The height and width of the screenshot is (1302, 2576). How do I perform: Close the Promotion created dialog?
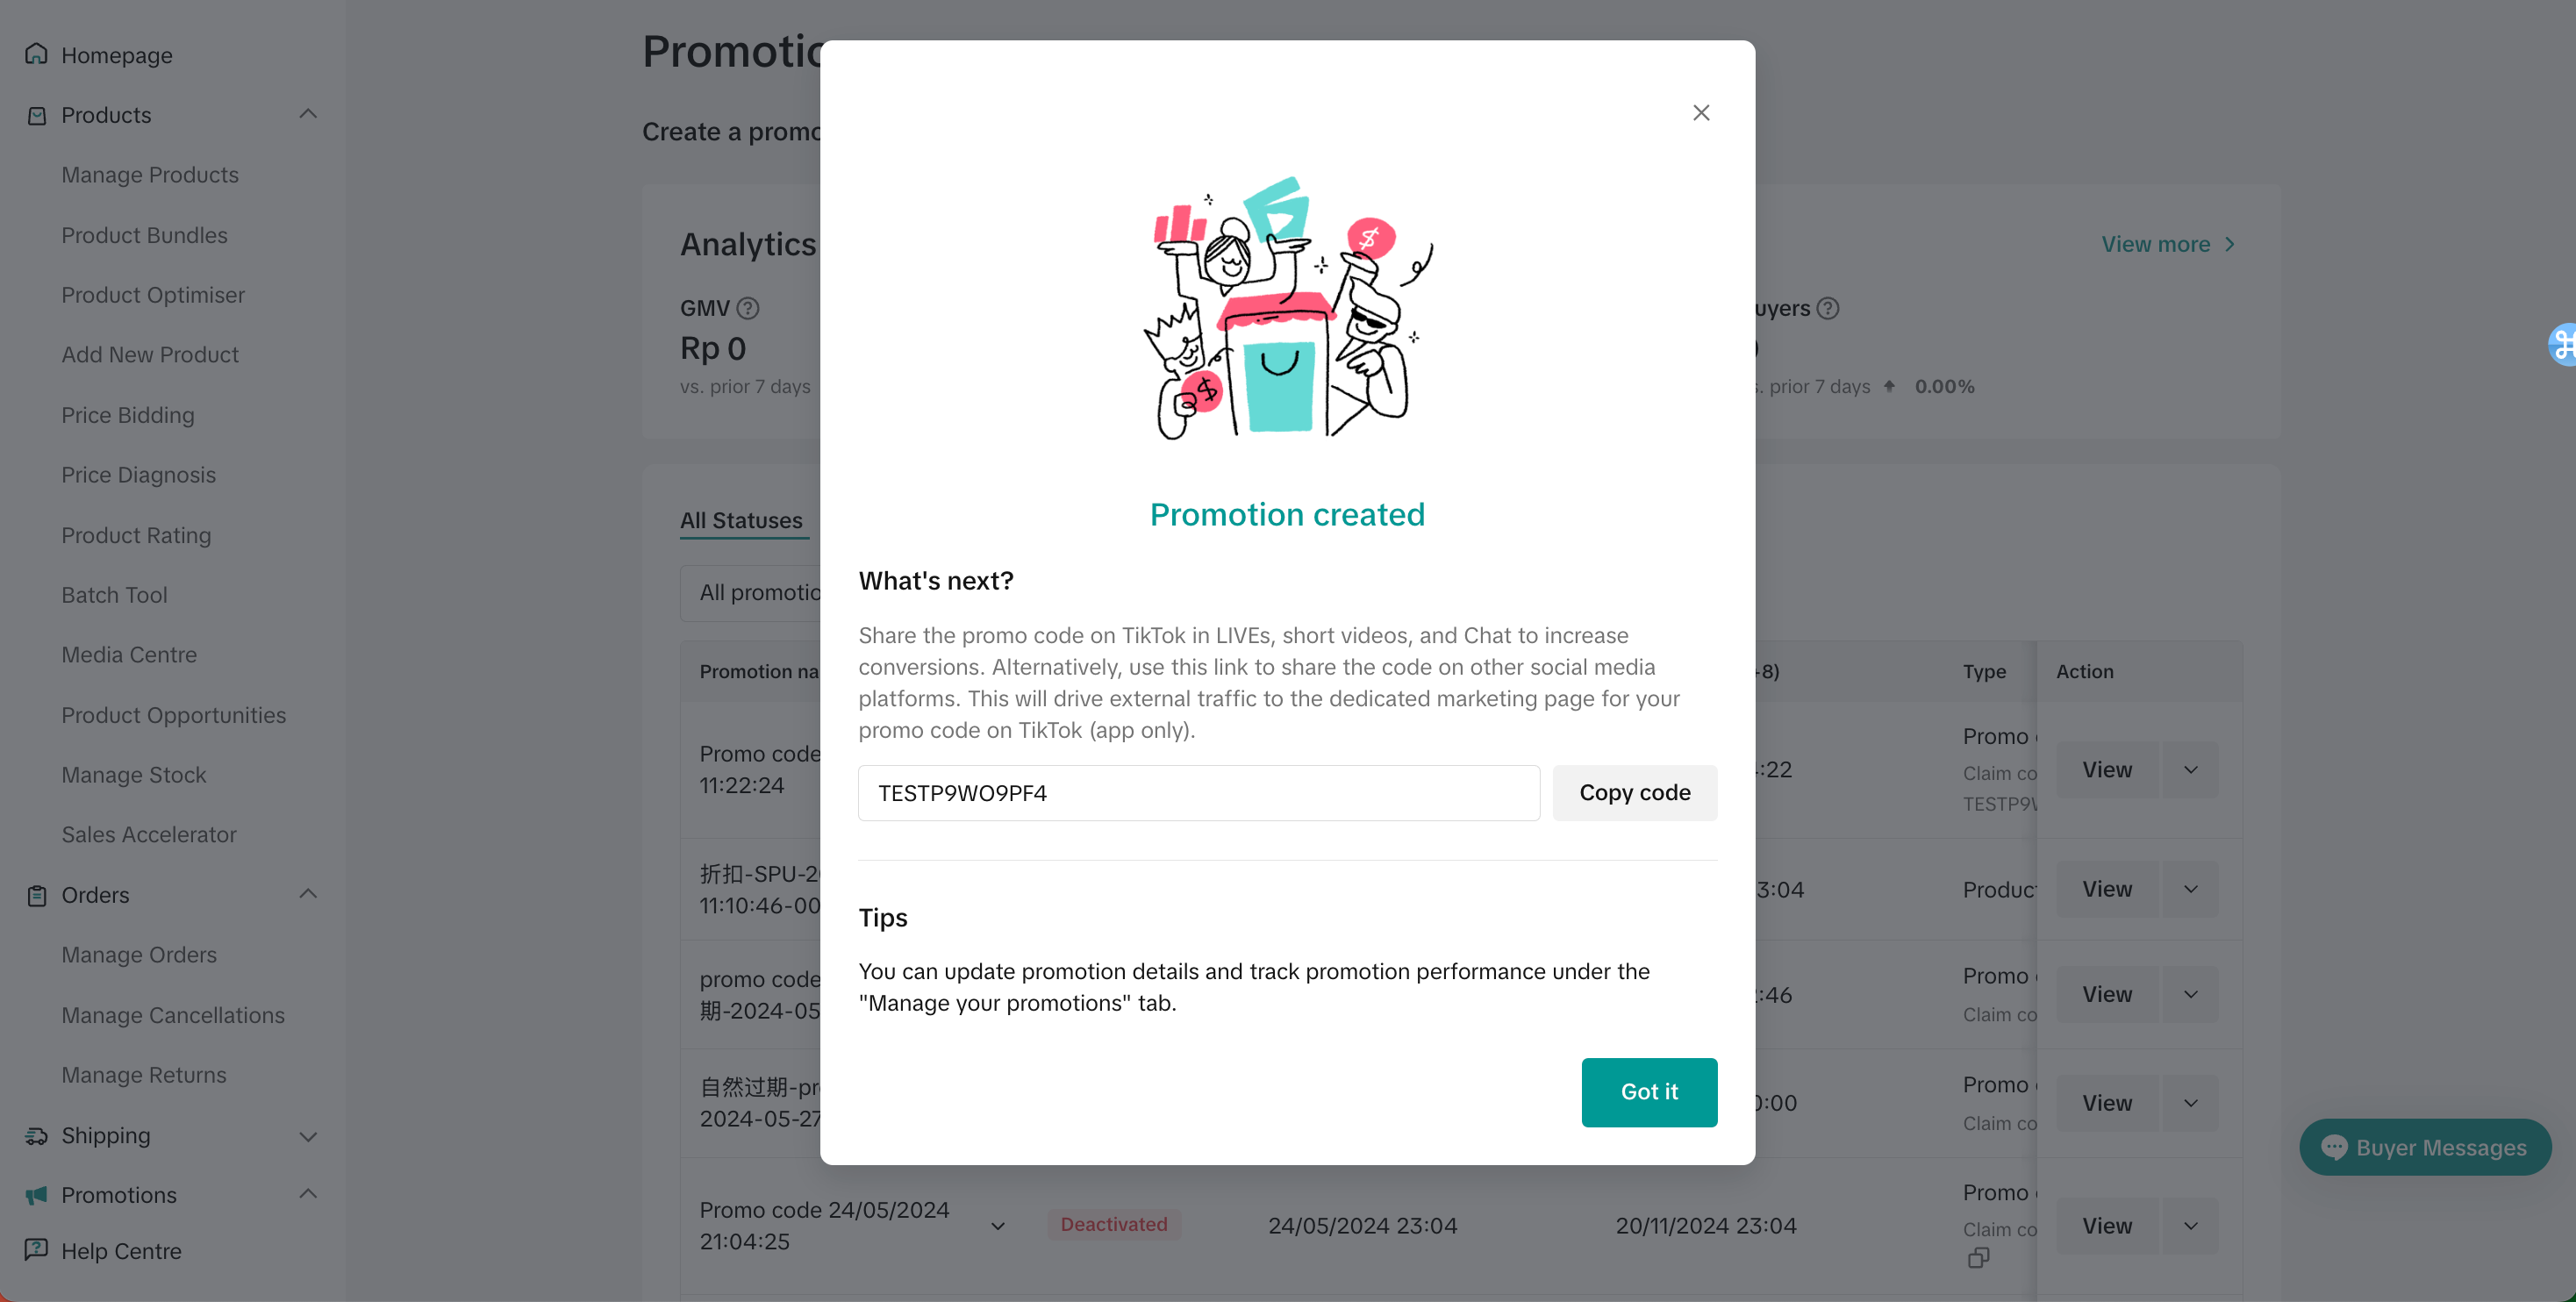click(1700, 113)
